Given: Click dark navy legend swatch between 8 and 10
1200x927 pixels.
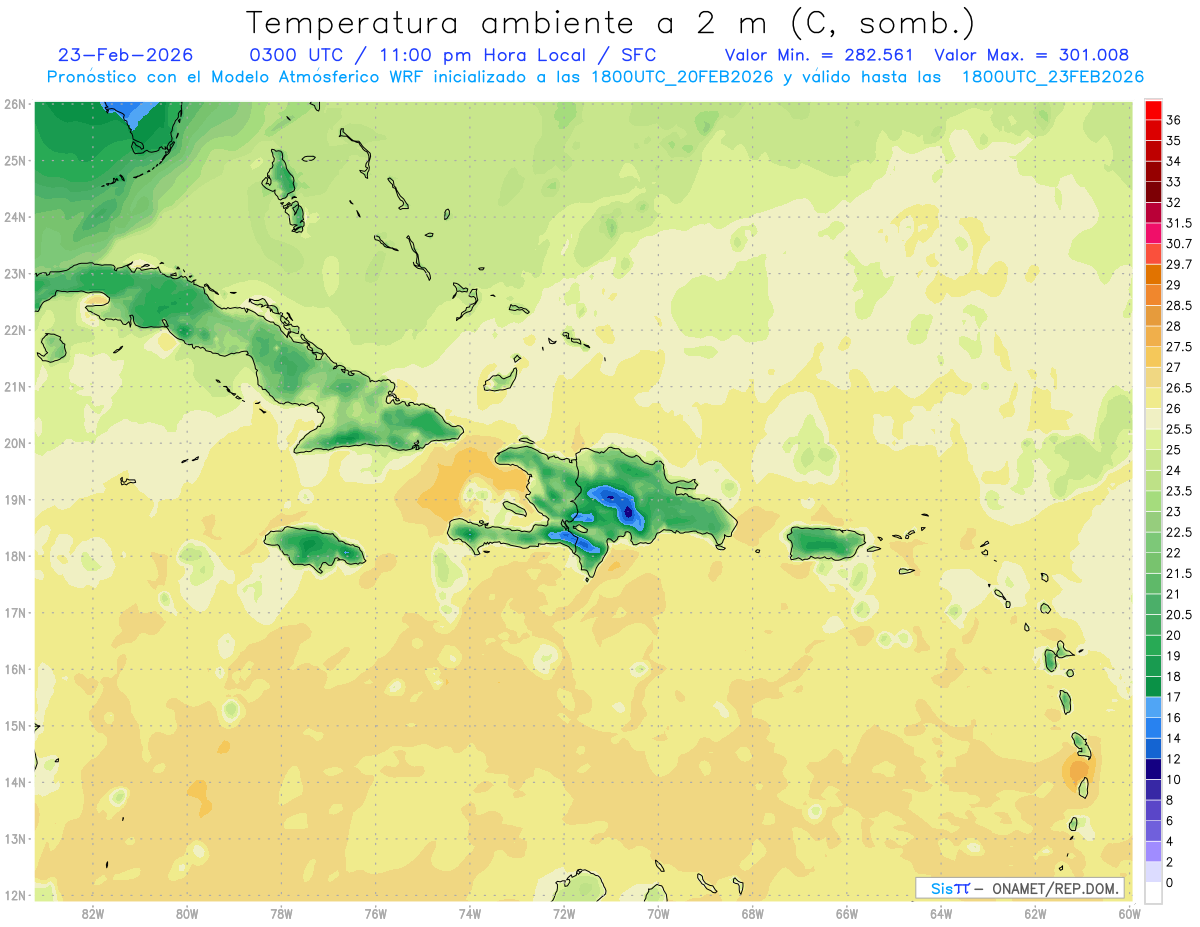Looking at the screenshot, I should pos(1153,789).
